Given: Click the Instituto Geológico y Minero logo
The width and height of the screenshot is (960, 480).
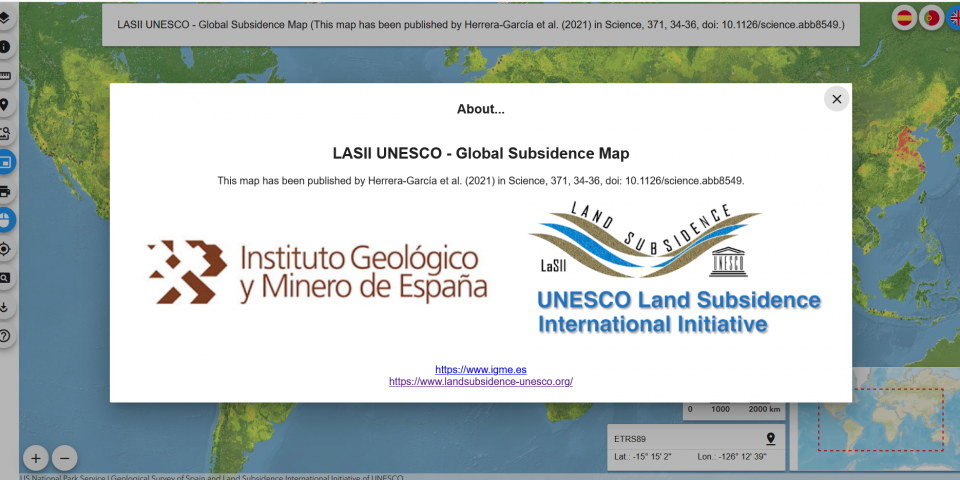Looking at the screenshot, I should click(x=317, y=272).
